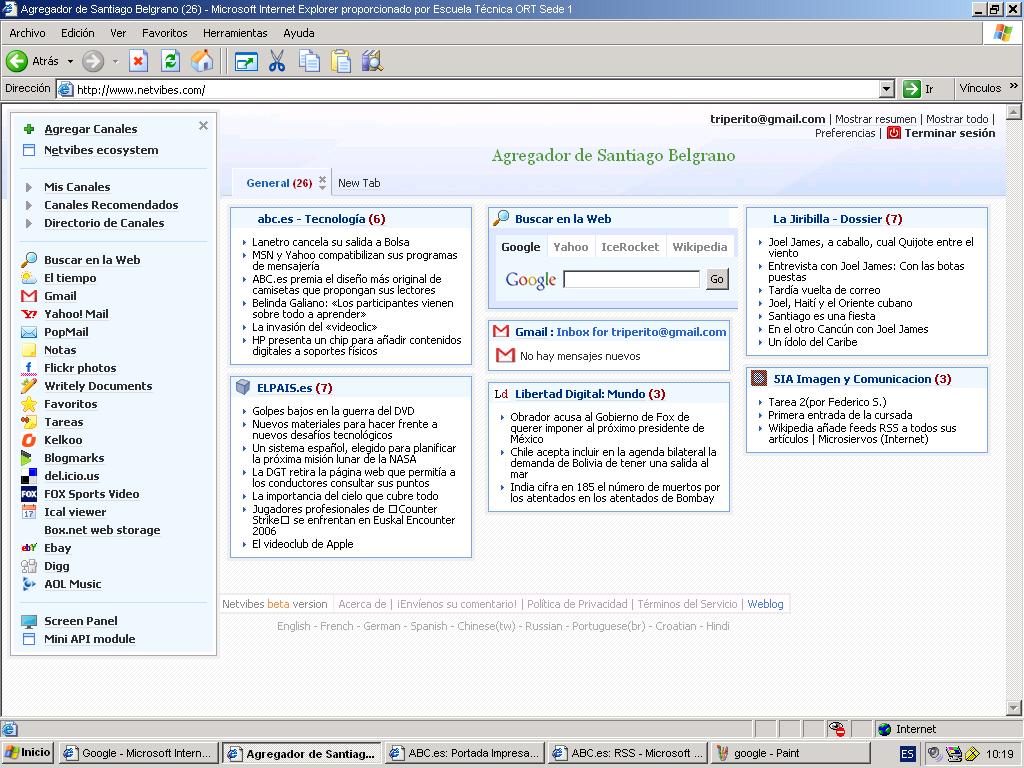The height and width of the screenshot is (768, 1024).
Task: Open the Lanetro cancela su salida a Bolsa headline
Action: [330, 242]
